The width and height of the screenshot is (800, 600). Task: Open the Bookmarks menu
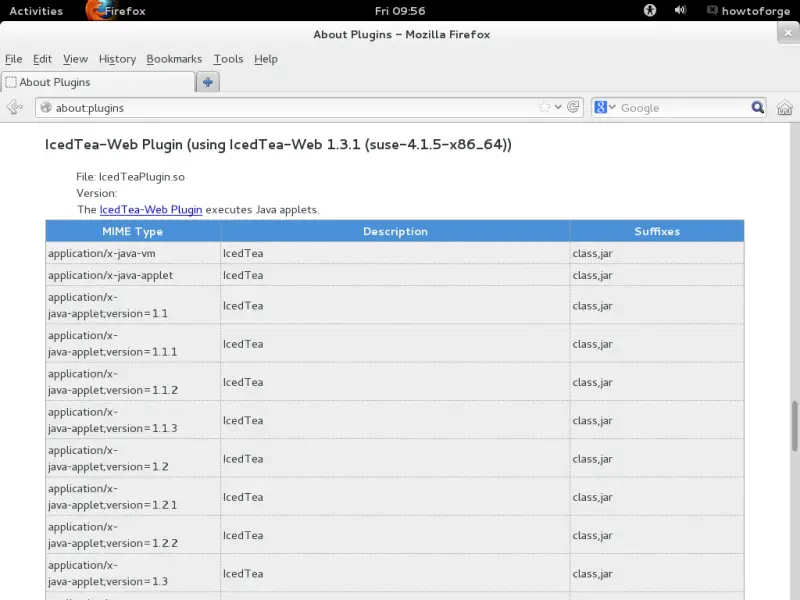(x=174, y=59)
